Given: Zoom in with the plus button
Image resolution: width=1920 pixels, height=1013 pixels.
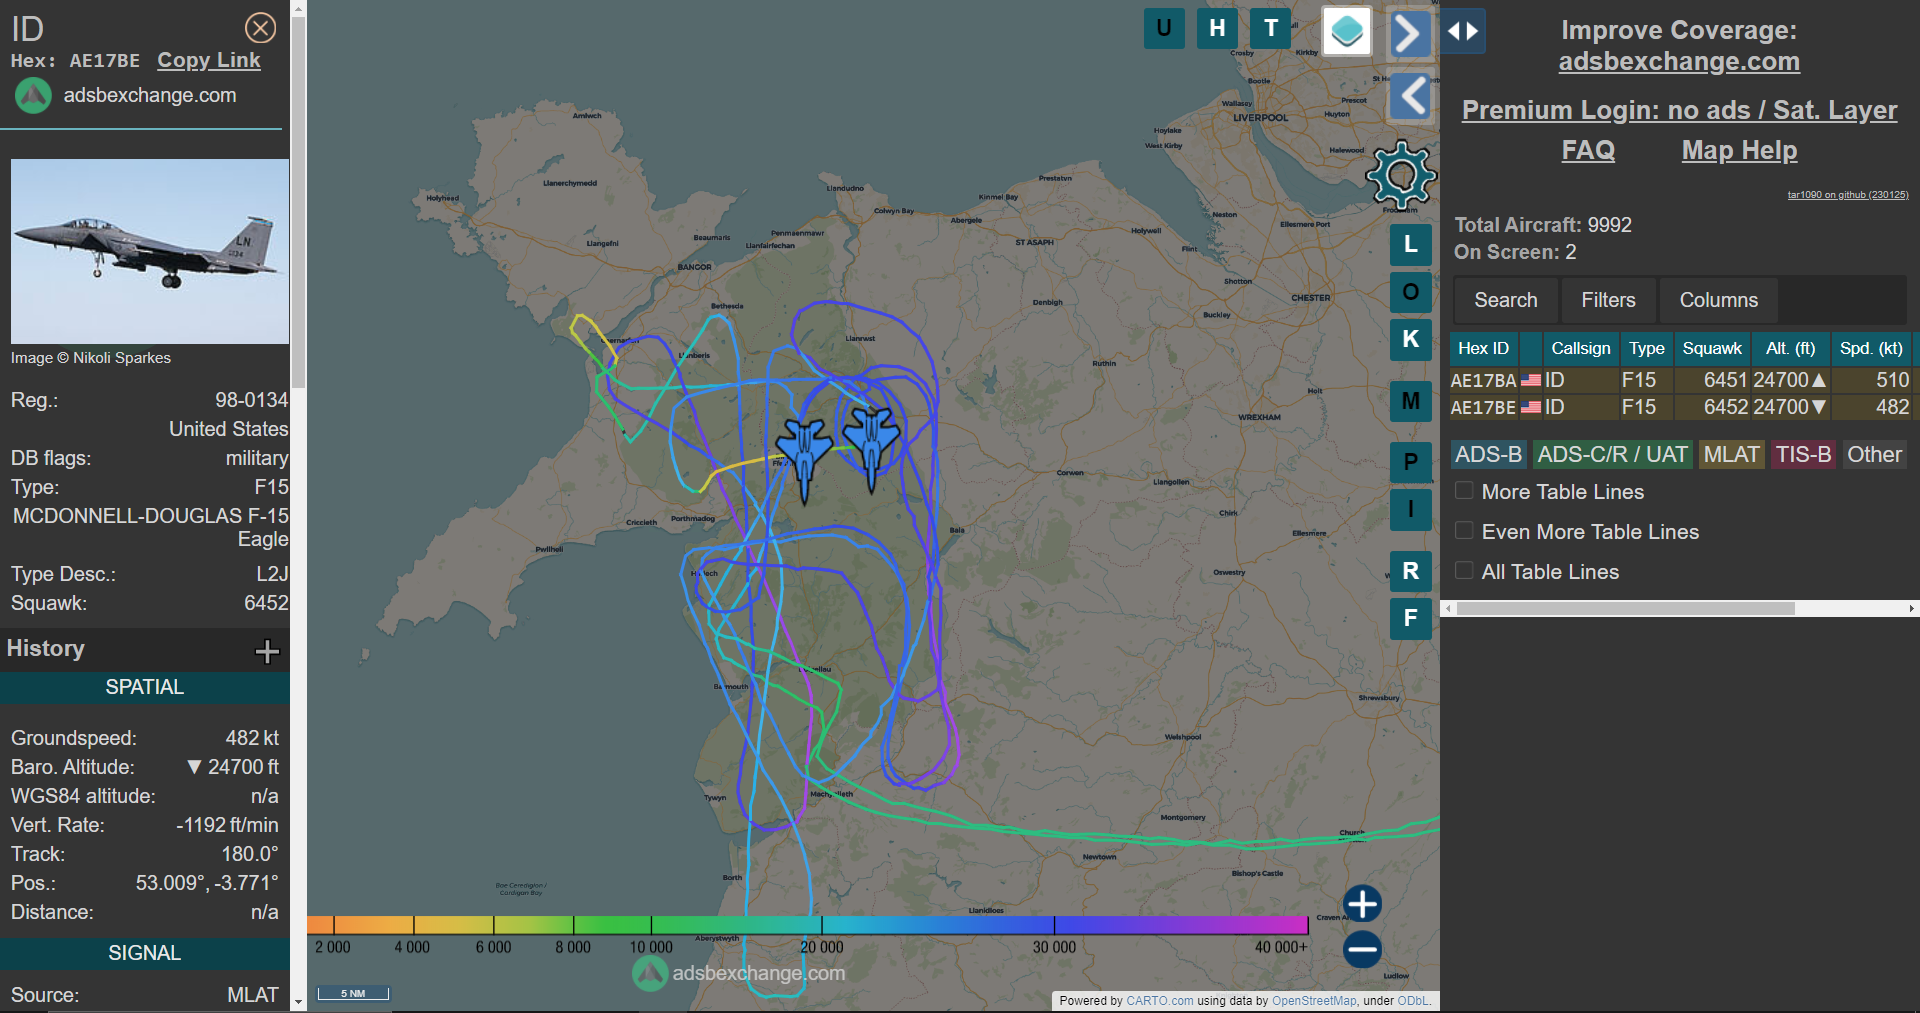Looking at the screenshot, I should coord(1362,903).
